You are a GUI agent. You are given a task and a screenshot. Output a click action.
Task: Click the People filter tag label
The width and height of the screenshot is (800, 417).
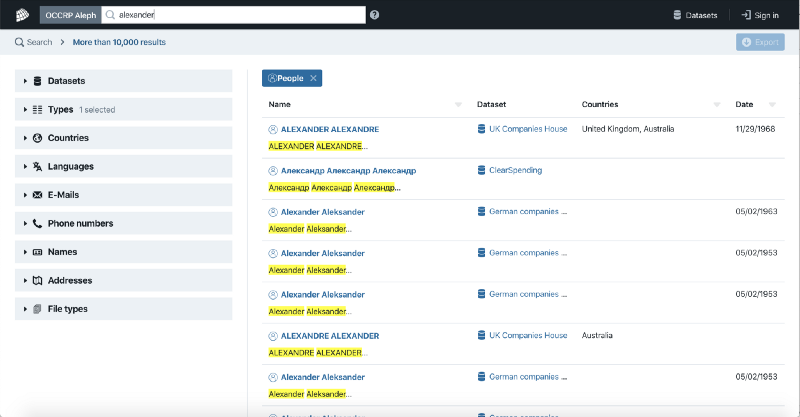click(290, 78)
